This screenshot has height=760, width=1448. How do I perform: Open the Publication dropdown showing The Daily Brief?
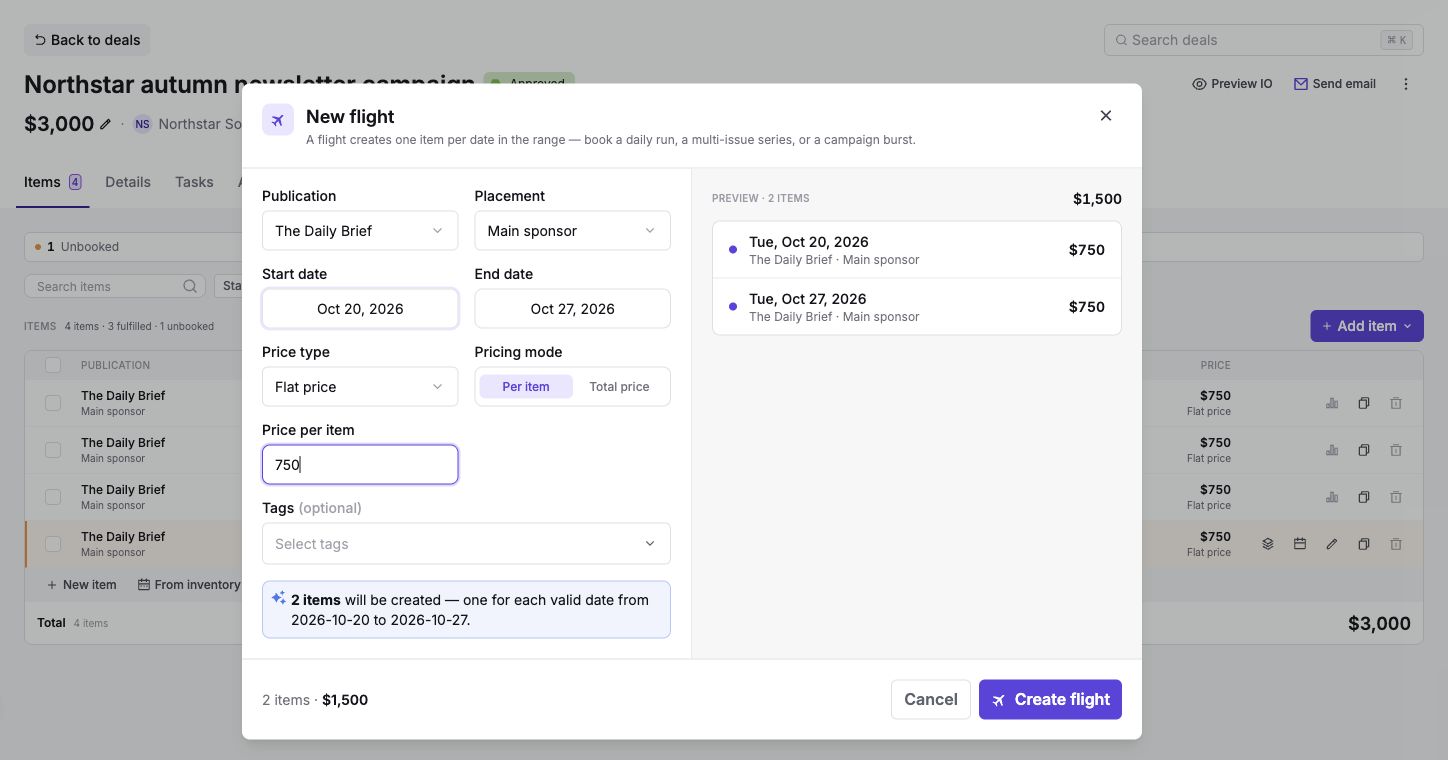click(x=360, y=231)
